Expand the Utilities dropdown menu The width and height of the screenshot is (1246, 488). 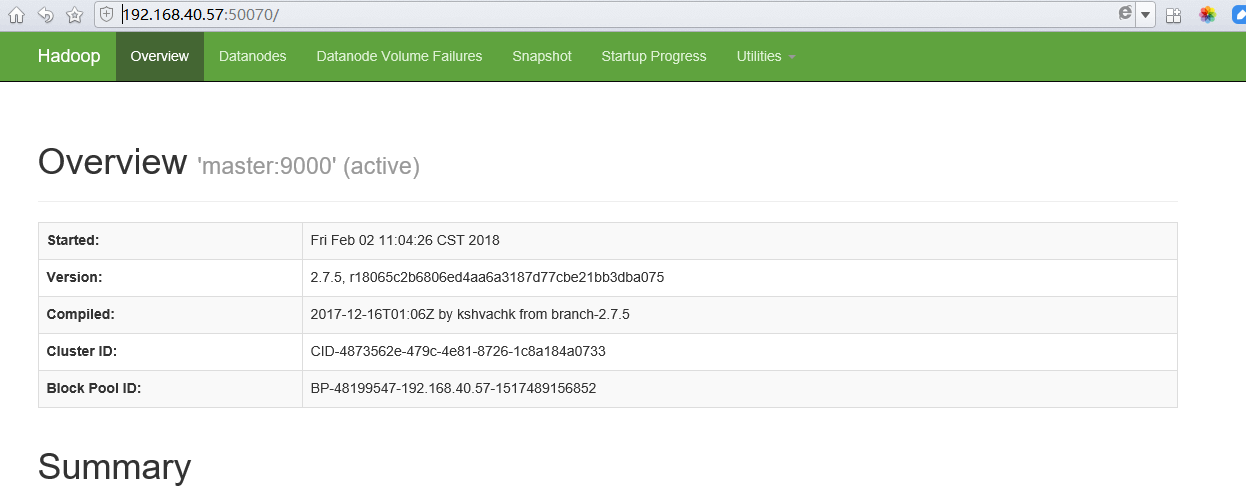766,56
